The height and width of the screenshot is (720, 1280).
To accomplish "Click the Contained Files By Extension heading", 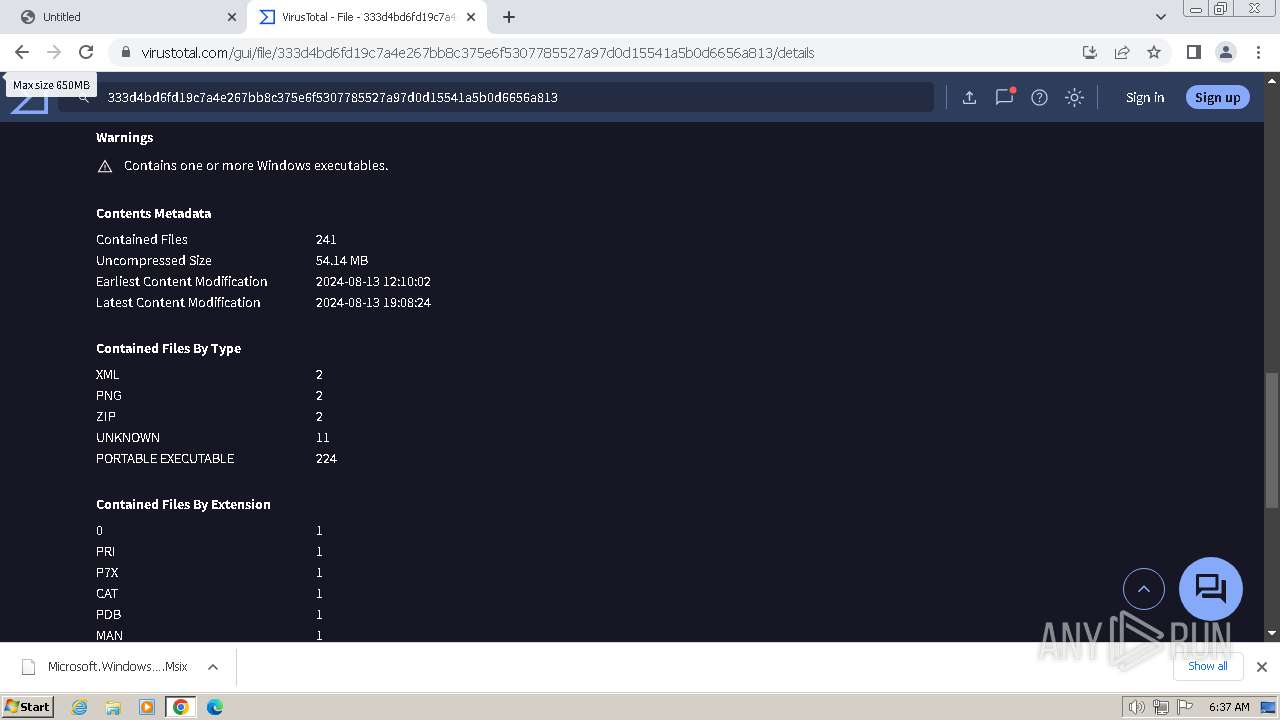I will pos(183,504).
